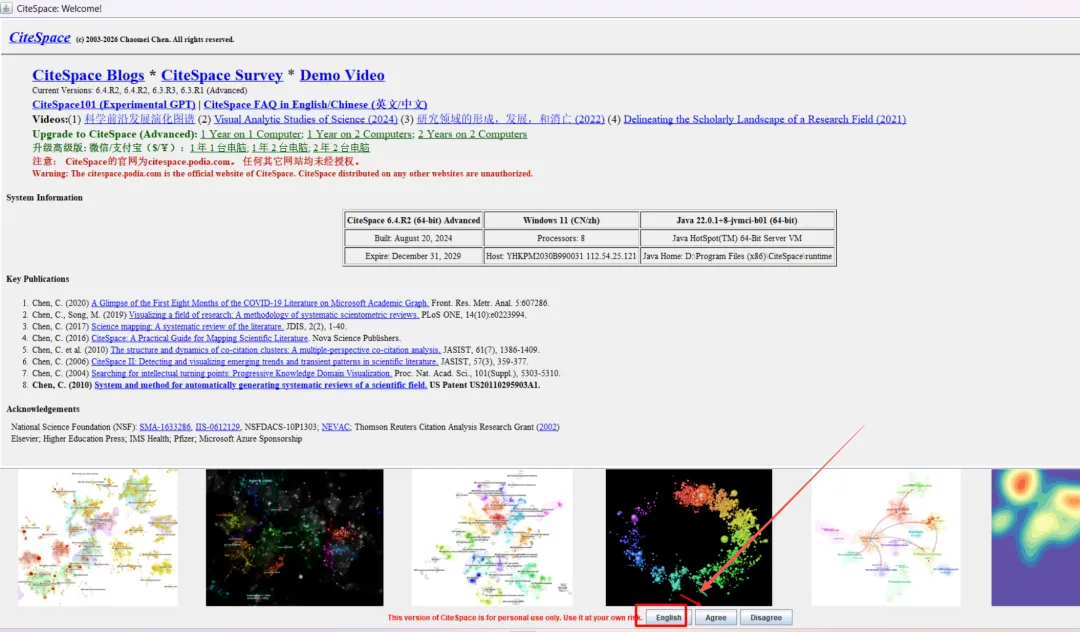Select light network with curved red links thumbnail
This screenshot has height=632, width=1080.
[886, 538]
